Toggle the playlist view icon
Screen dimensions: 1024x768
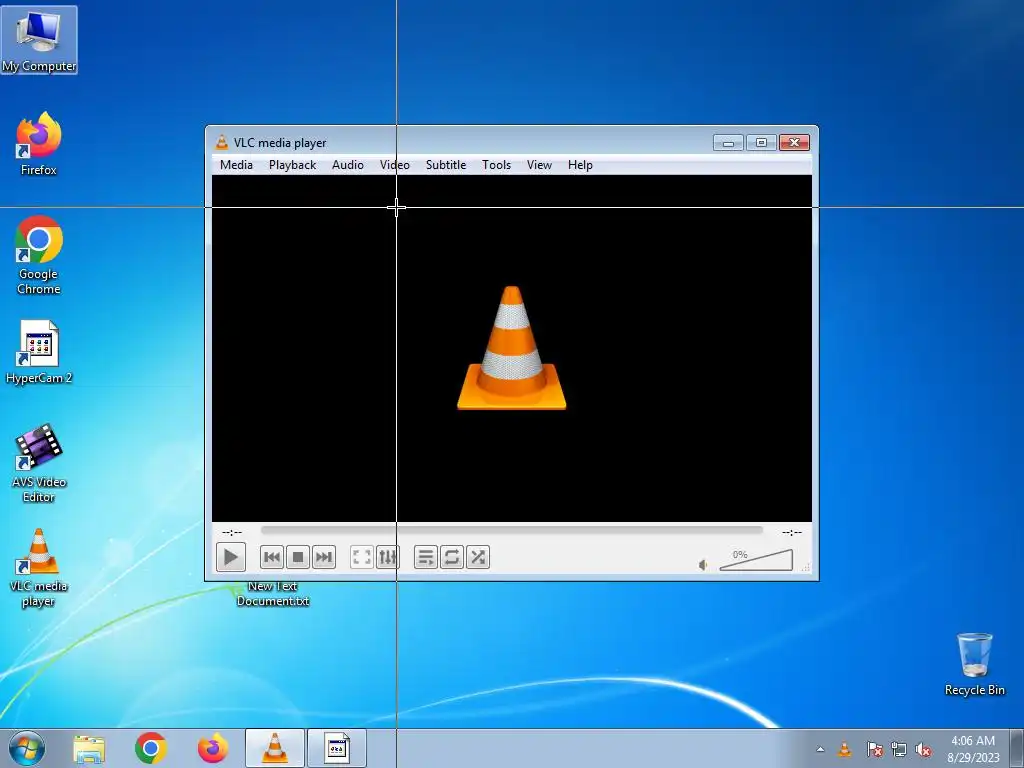point(426,557)
